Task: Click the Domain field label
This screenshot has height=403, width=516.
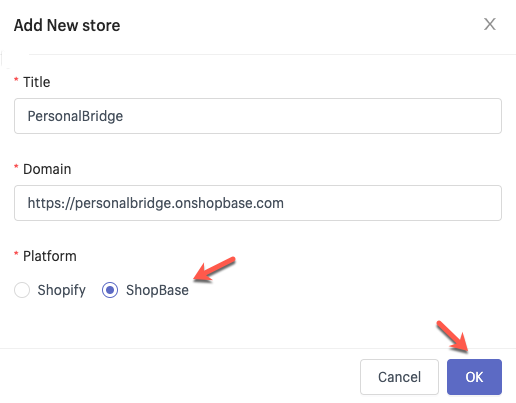Action: [x=47, y=169]
